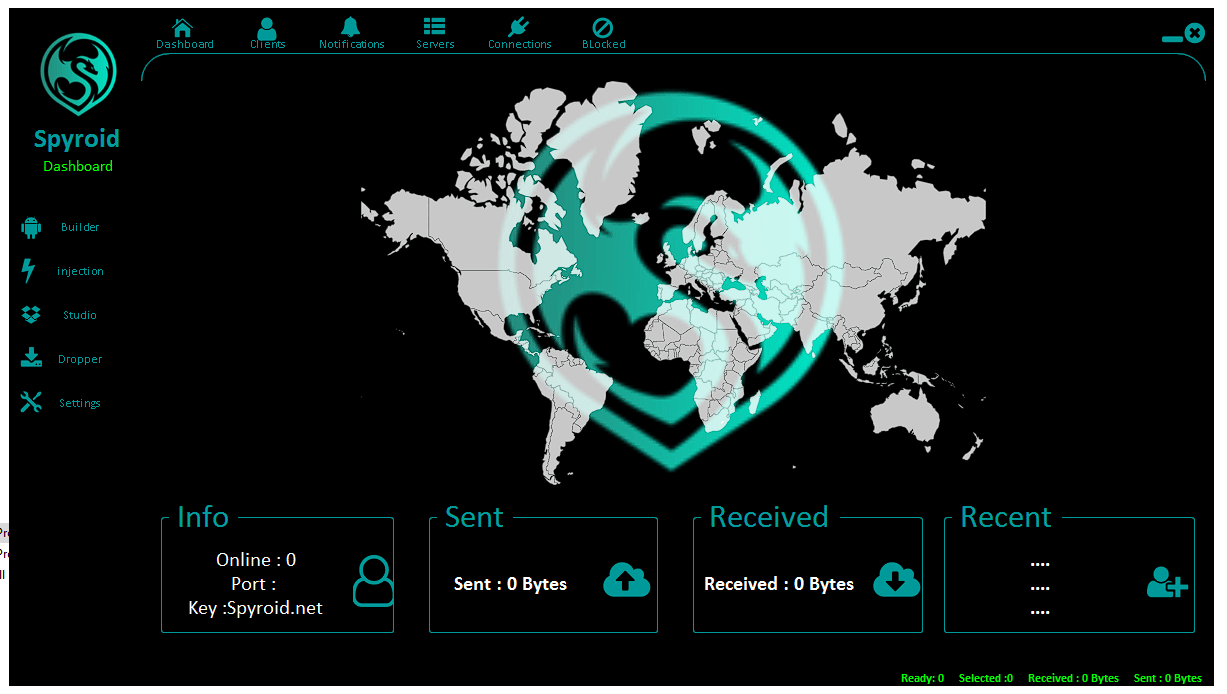Close the Spyroid window
The width and height of the screenshot is (1227, 694).
(1194, 33)
